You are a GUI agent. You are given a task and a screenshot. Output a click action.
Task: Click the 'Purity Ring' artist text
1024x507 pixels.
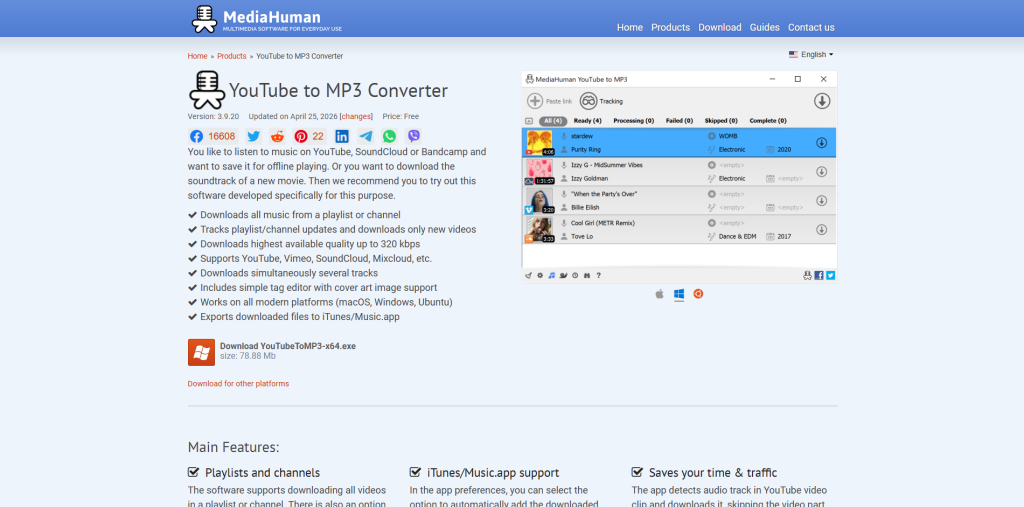pyautogui.click(x=586, y=150)
